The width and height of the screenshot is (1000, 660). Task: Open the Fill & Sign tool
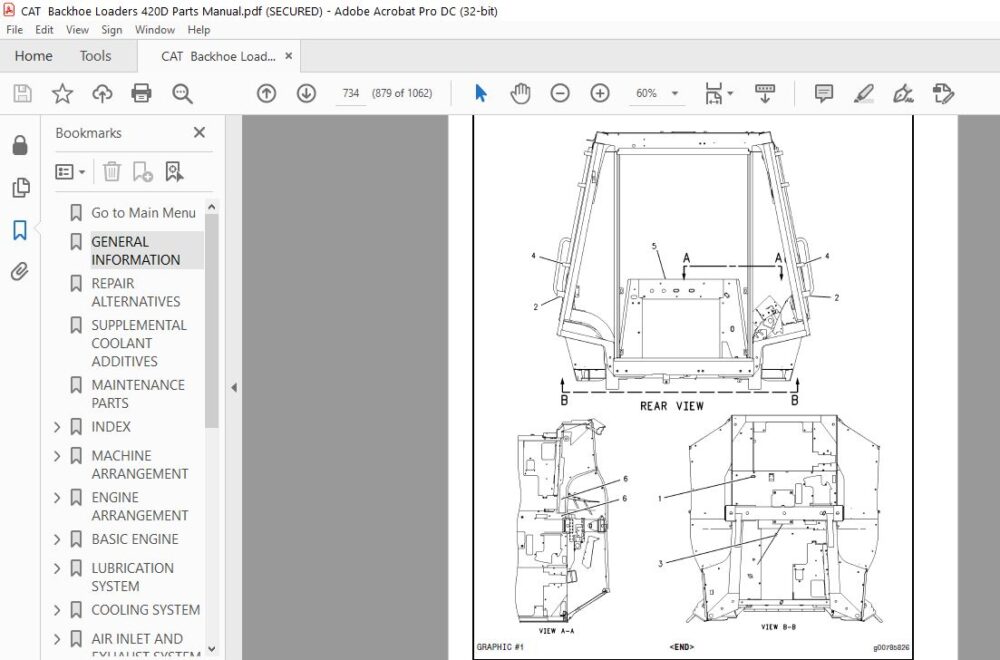coord(903,93)
